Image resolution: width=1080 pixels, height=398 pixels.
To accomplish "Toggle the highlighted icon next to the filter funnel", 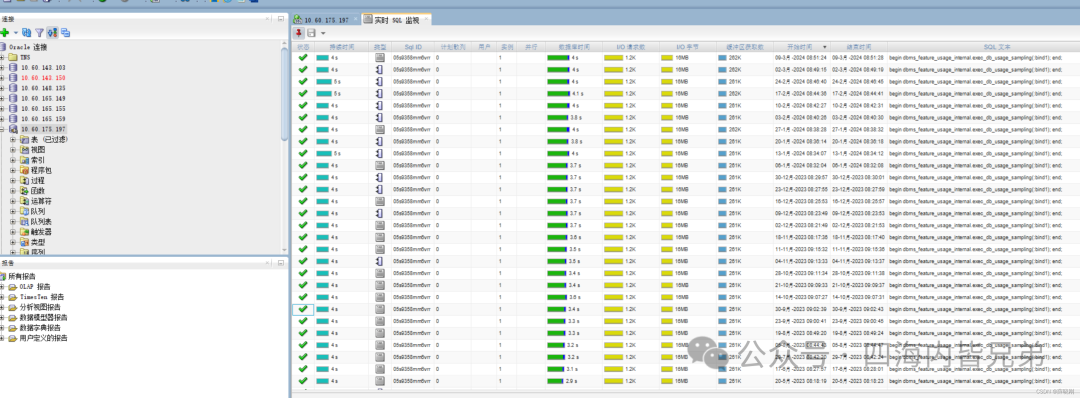I will tap(52, 32).
